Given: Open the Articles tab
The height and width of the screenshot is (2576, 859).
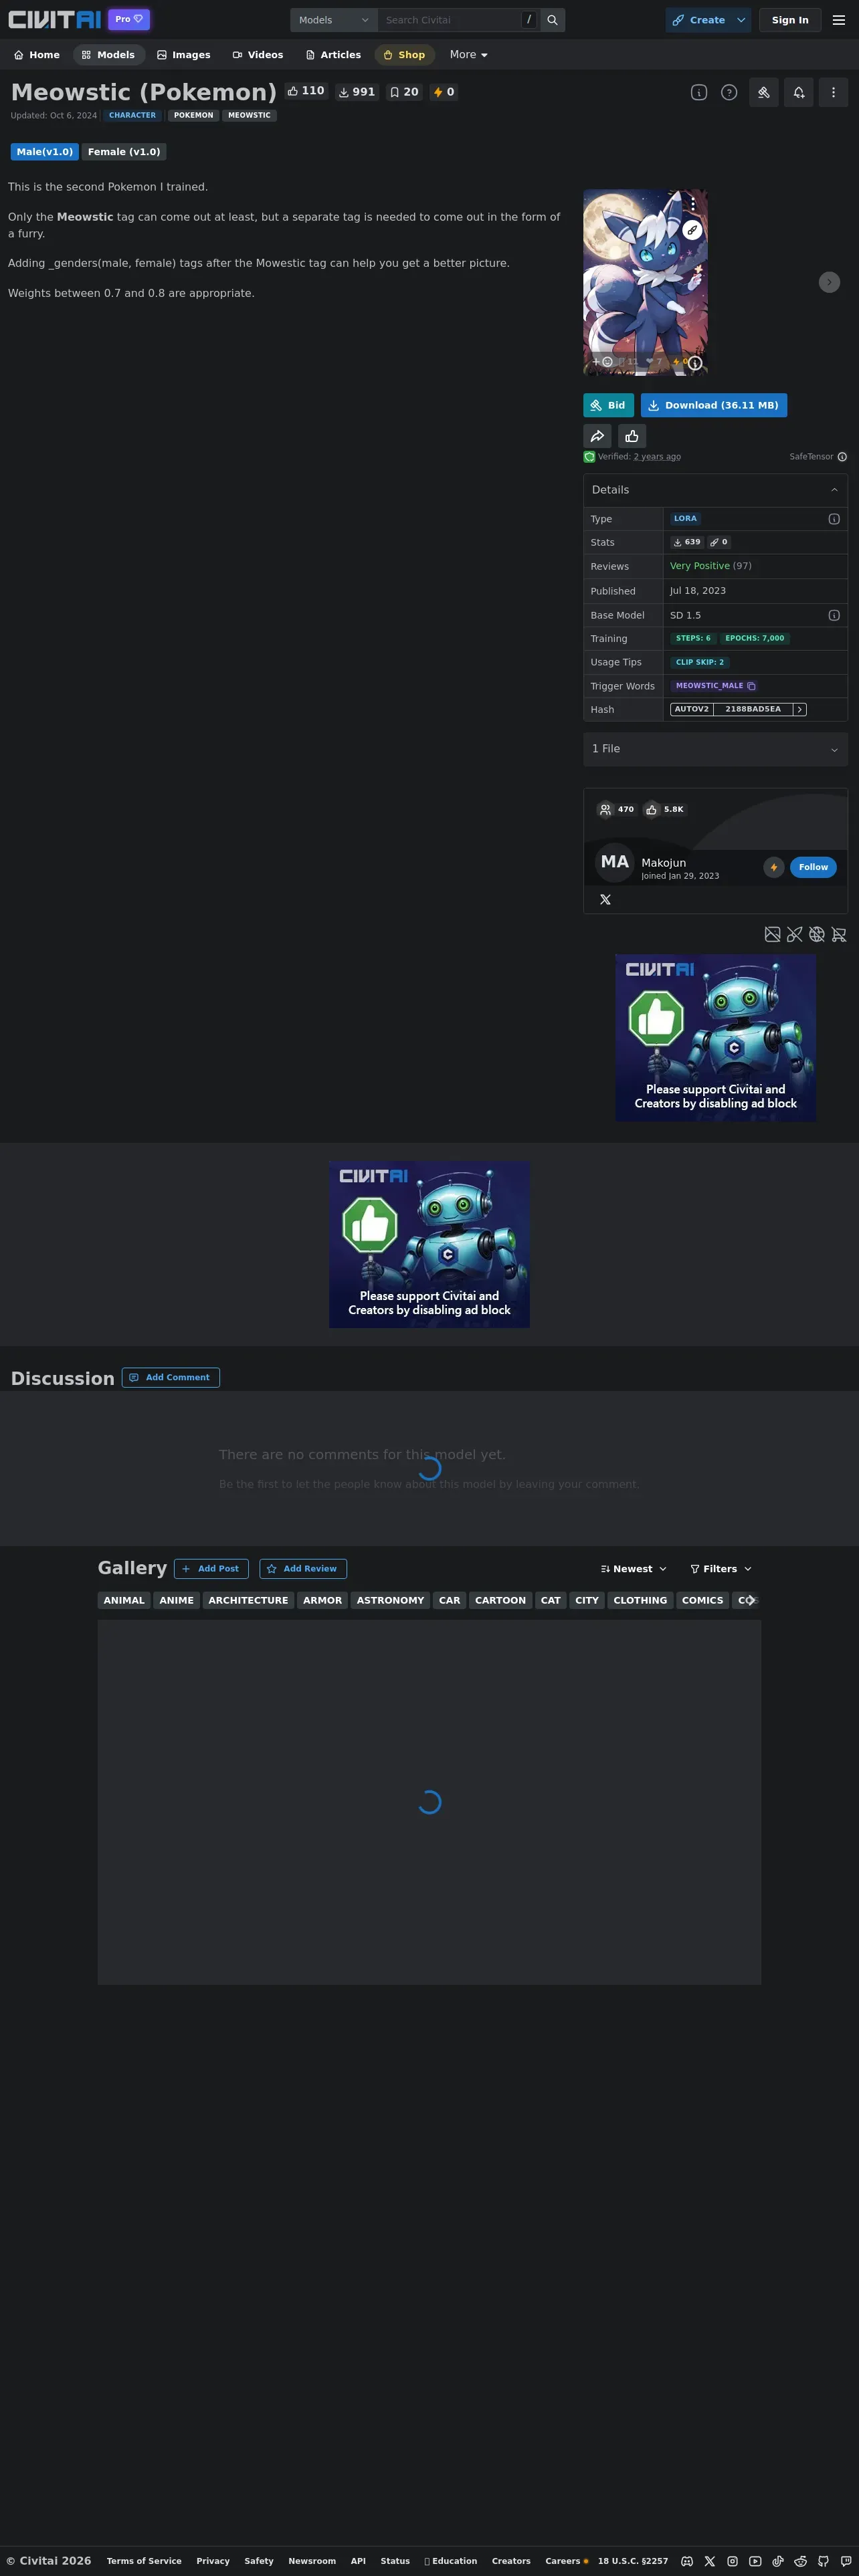Looking at the screenshot, I should pos(334,55).
